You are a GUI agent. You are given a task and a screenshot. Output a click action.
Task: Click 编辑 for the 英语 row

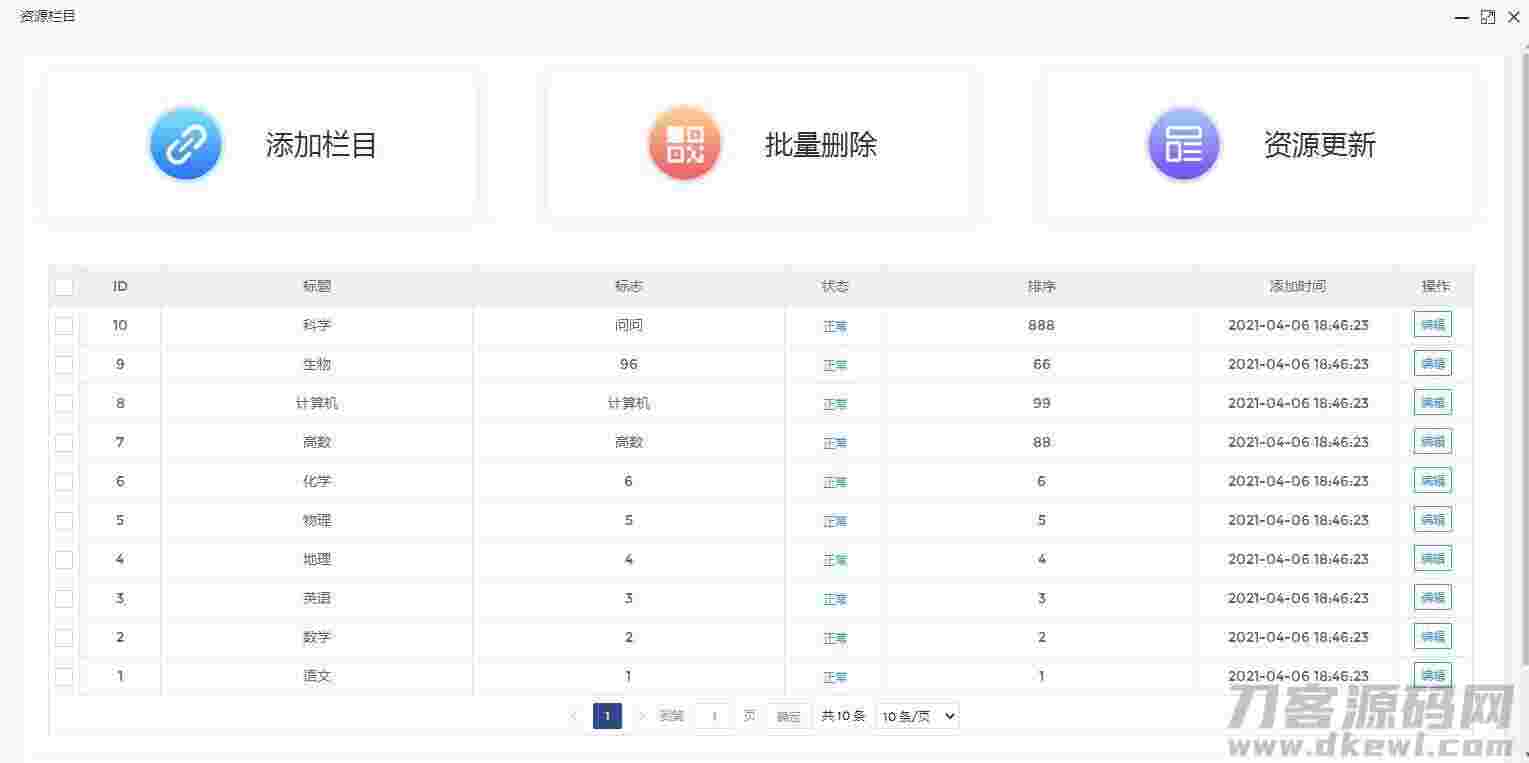tap(1433, 598)
